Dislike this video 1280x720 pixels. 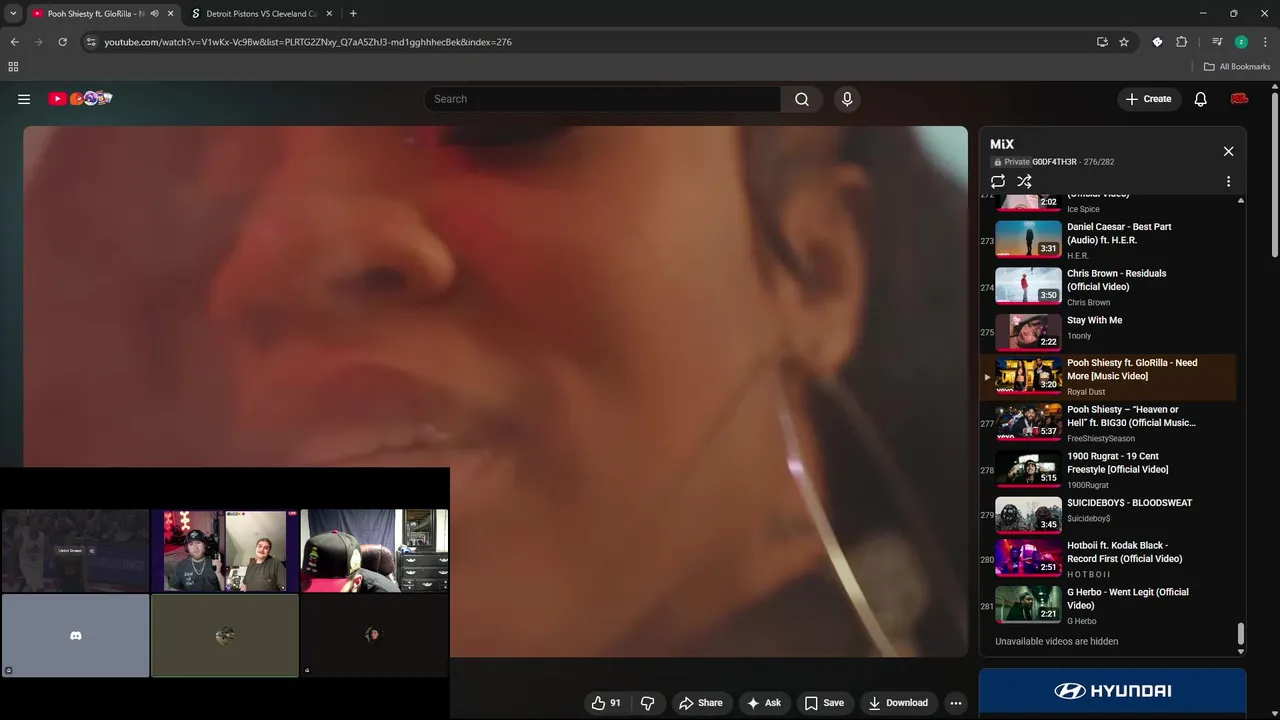[647, 703]
